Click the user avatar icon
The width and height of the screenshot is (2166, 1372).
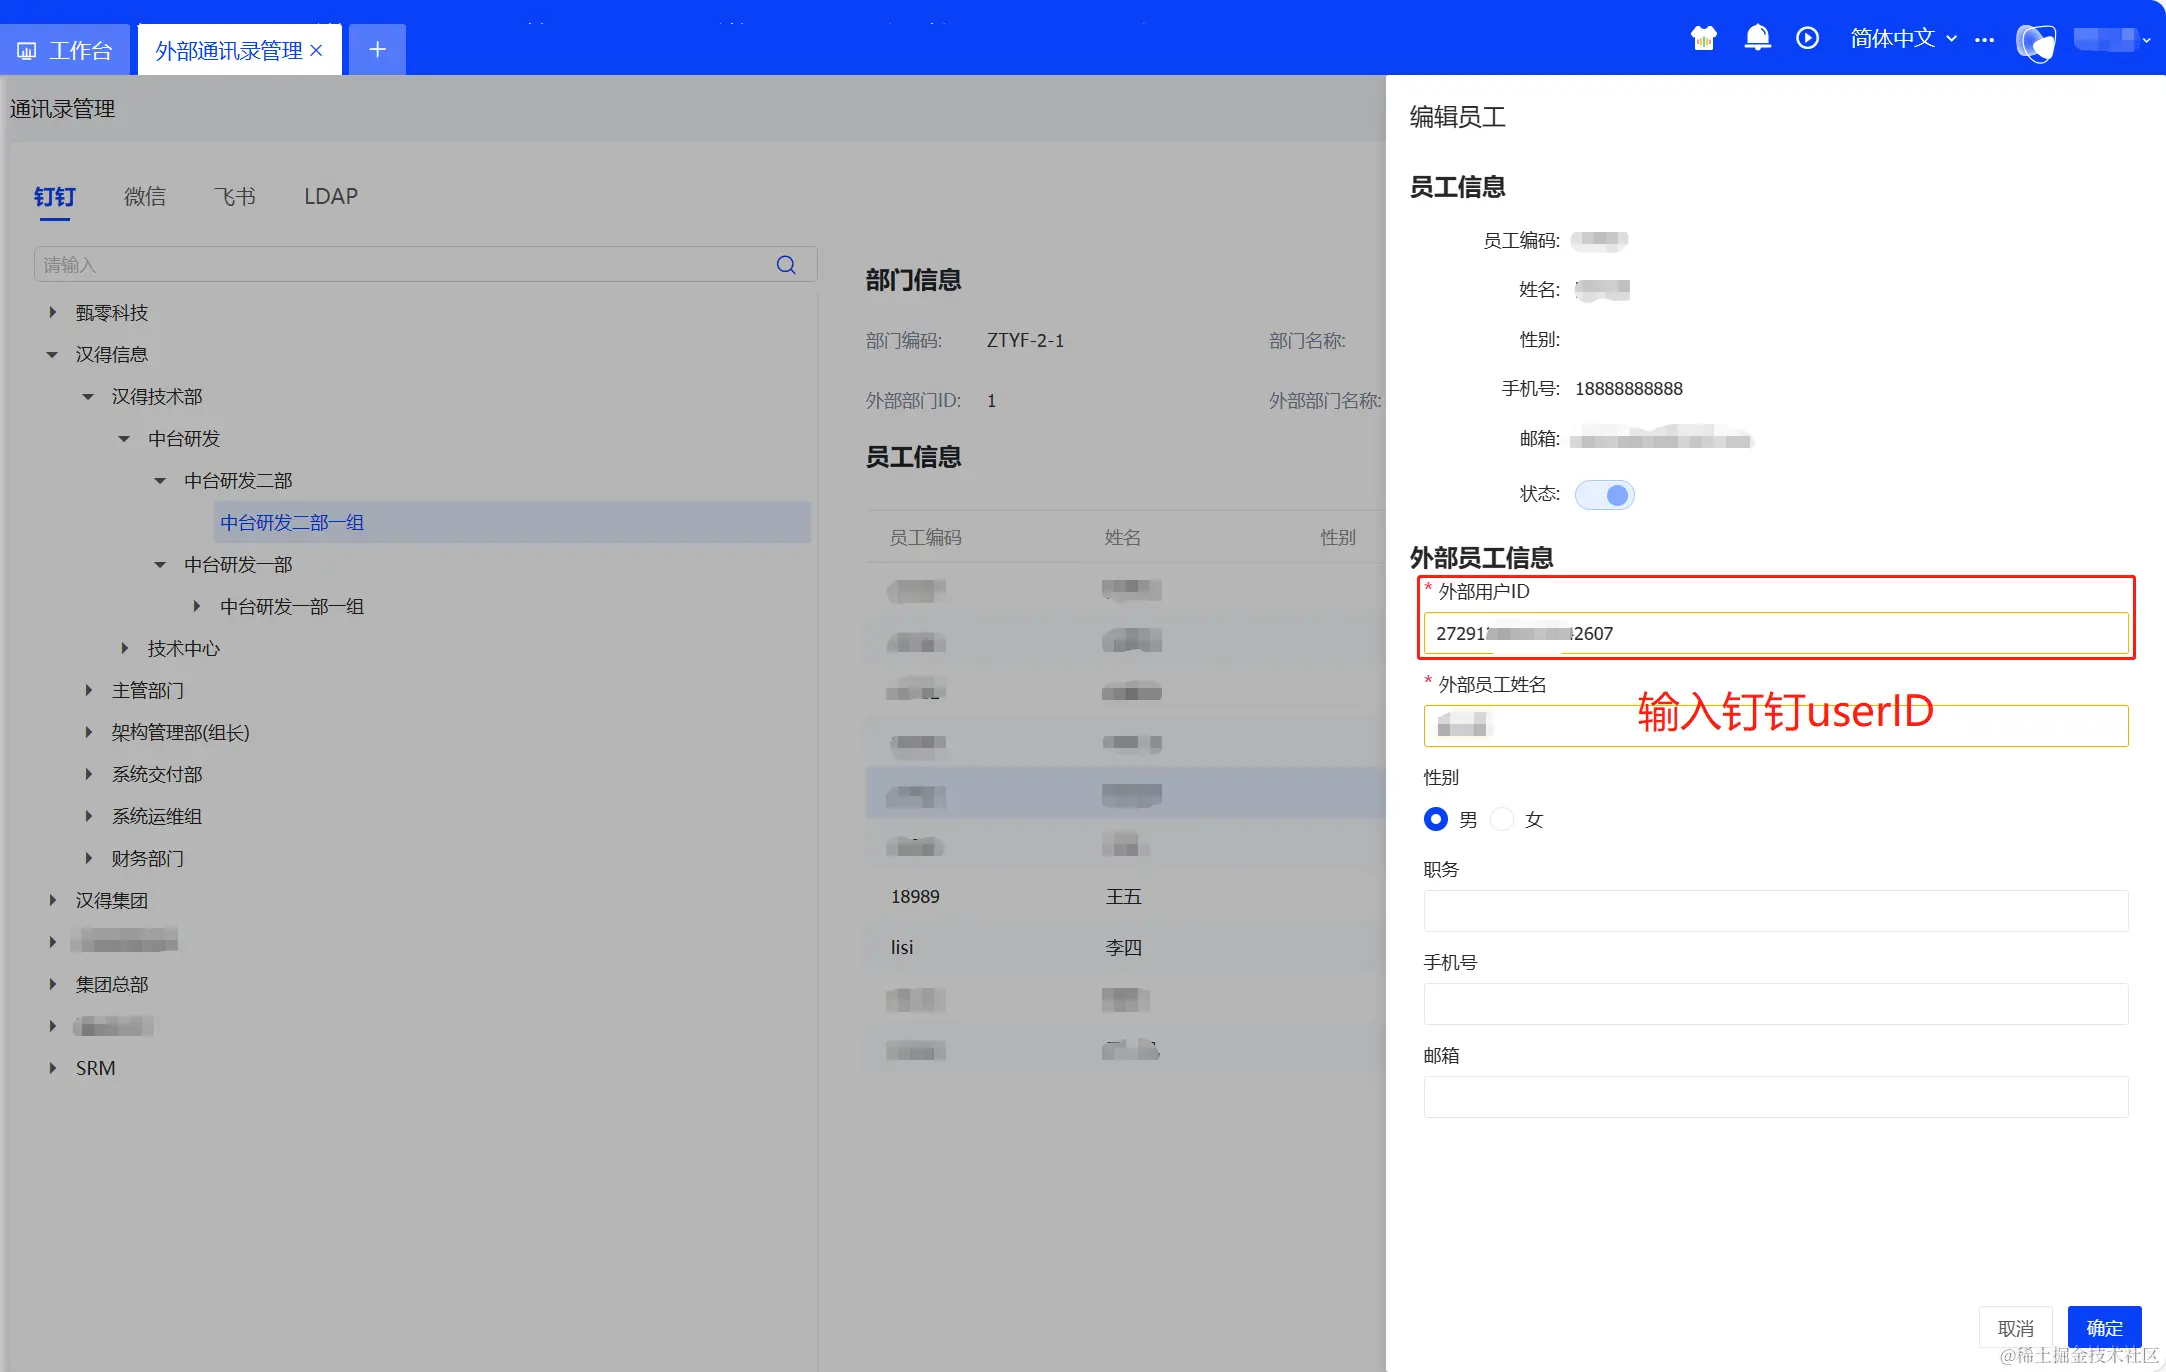(x=2035, y=42)
